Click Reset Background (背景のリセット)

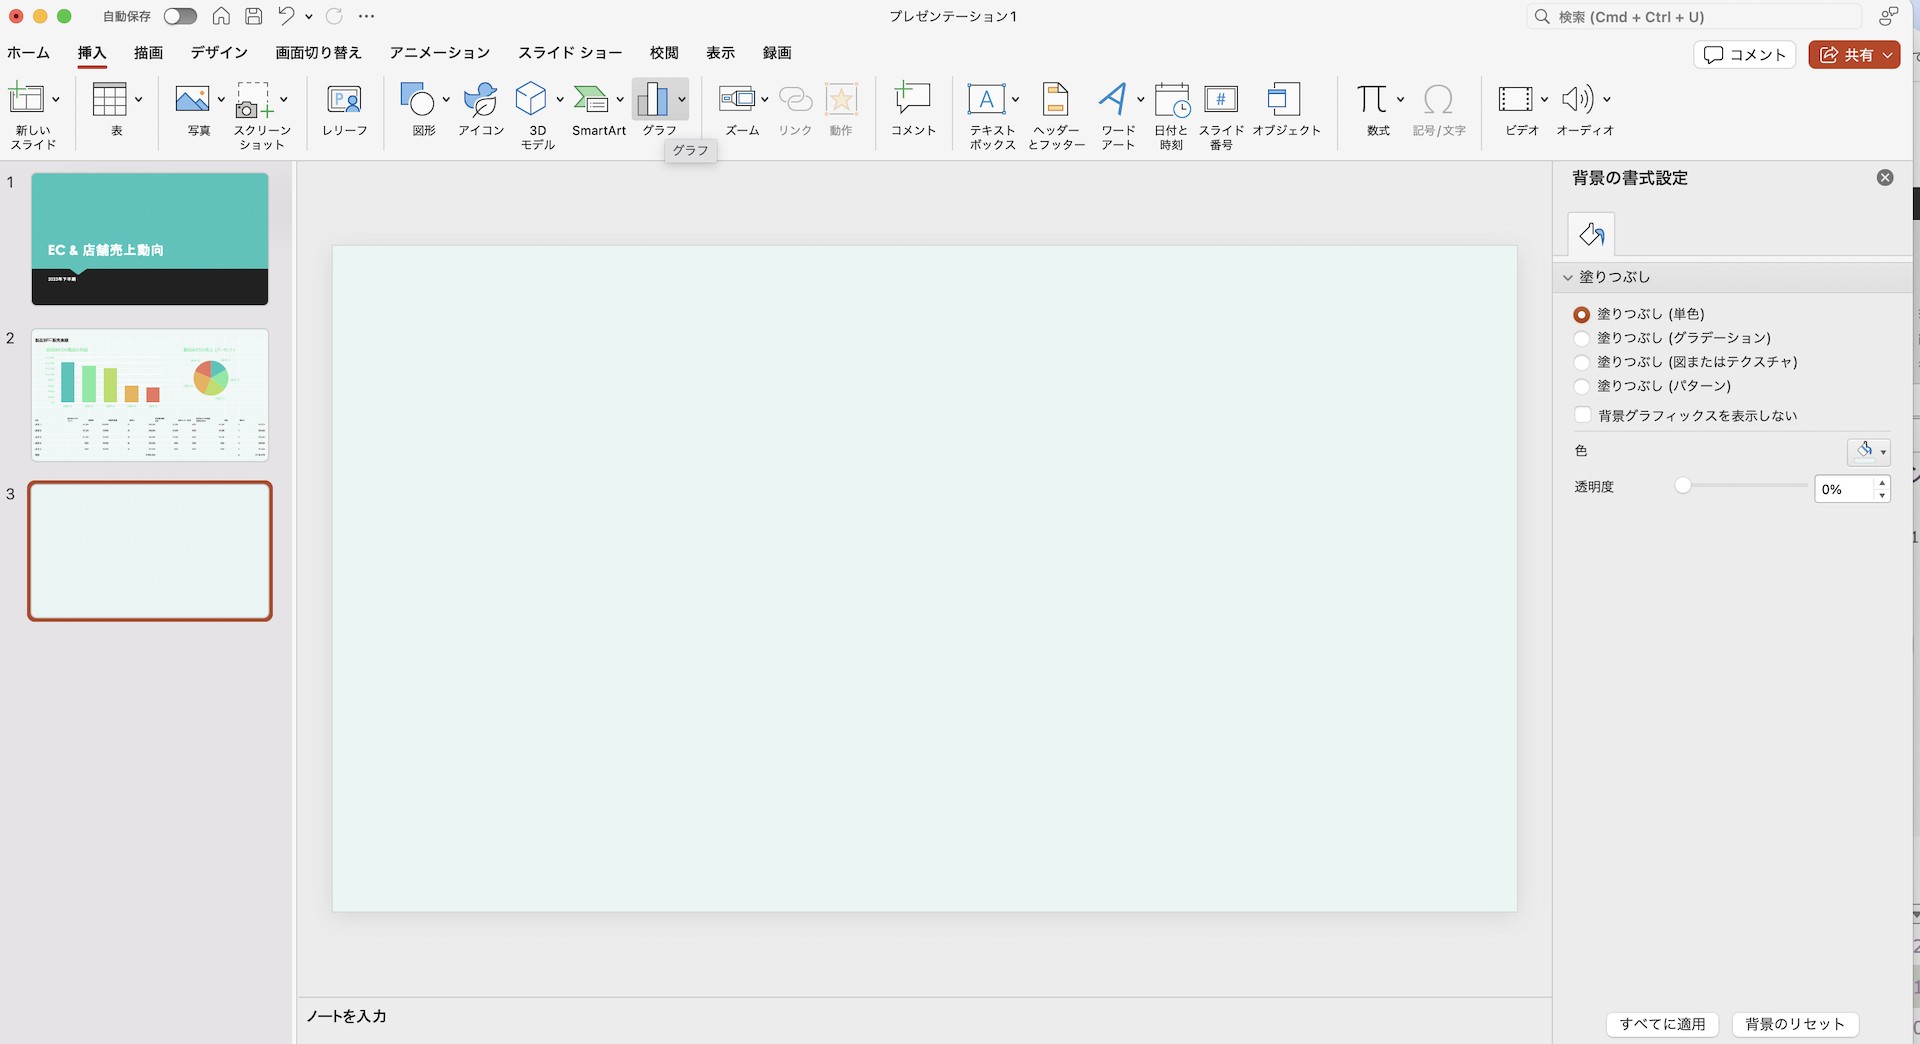coord(1794,1024)
